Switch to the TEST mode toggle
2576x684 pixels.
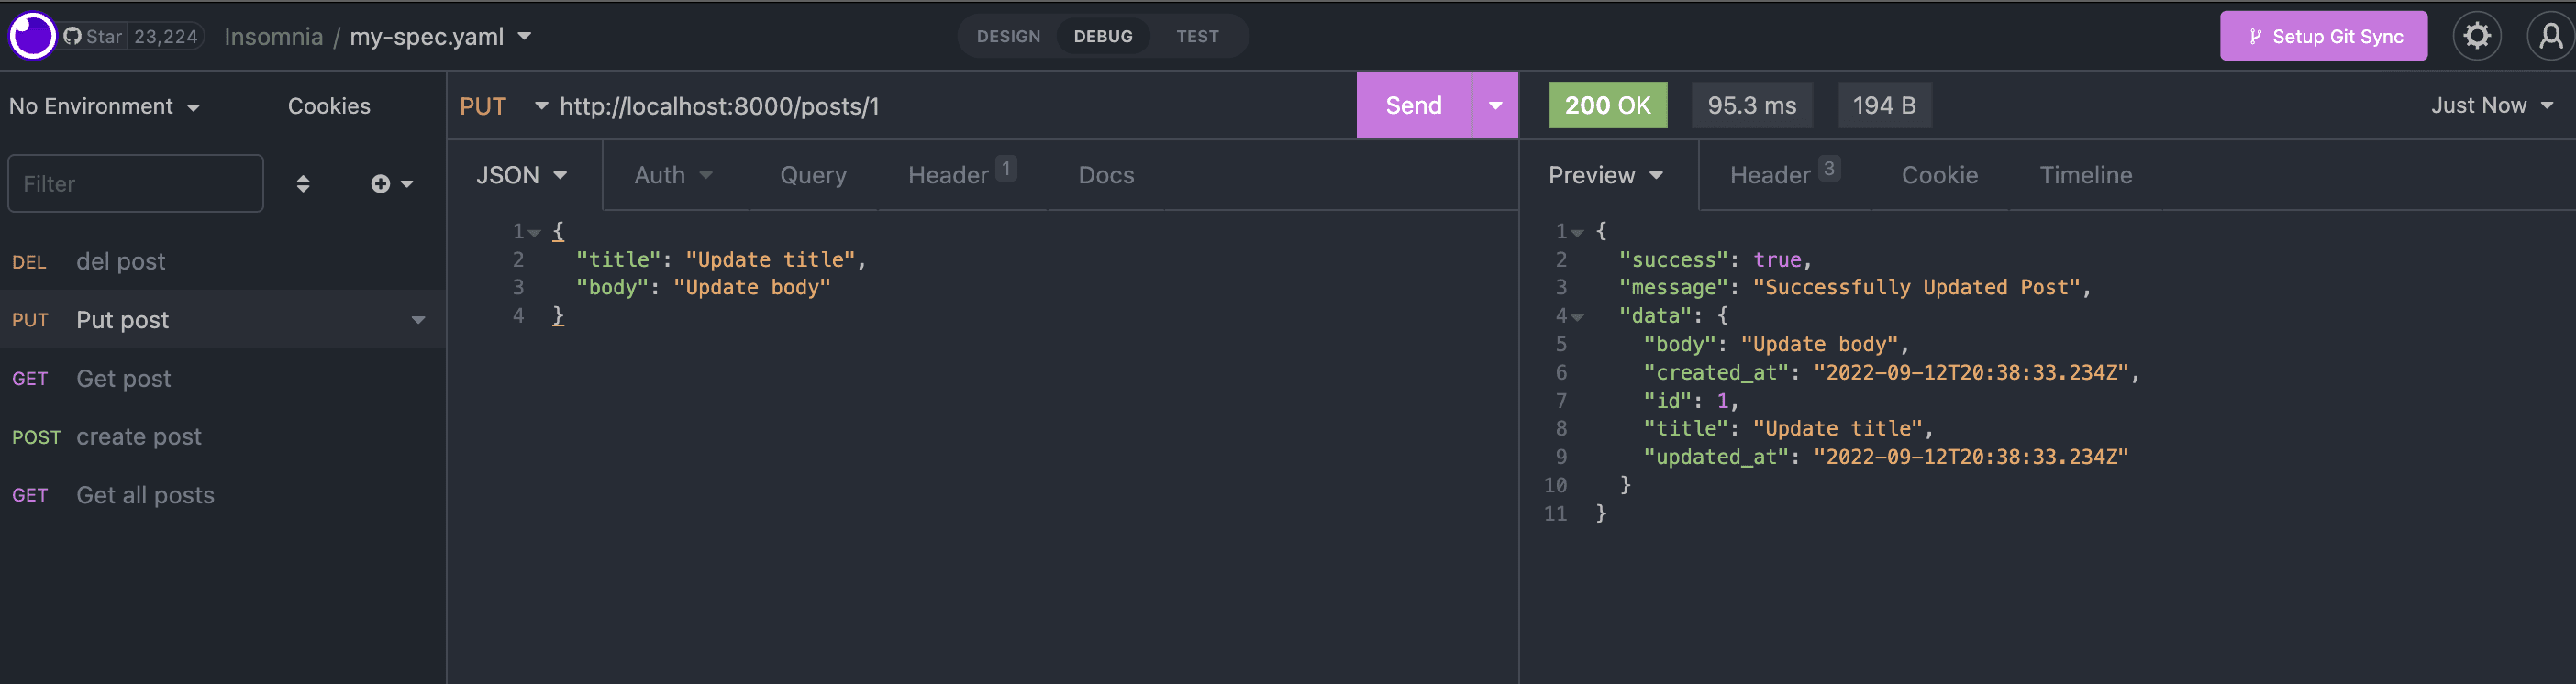coord(1196,36)
